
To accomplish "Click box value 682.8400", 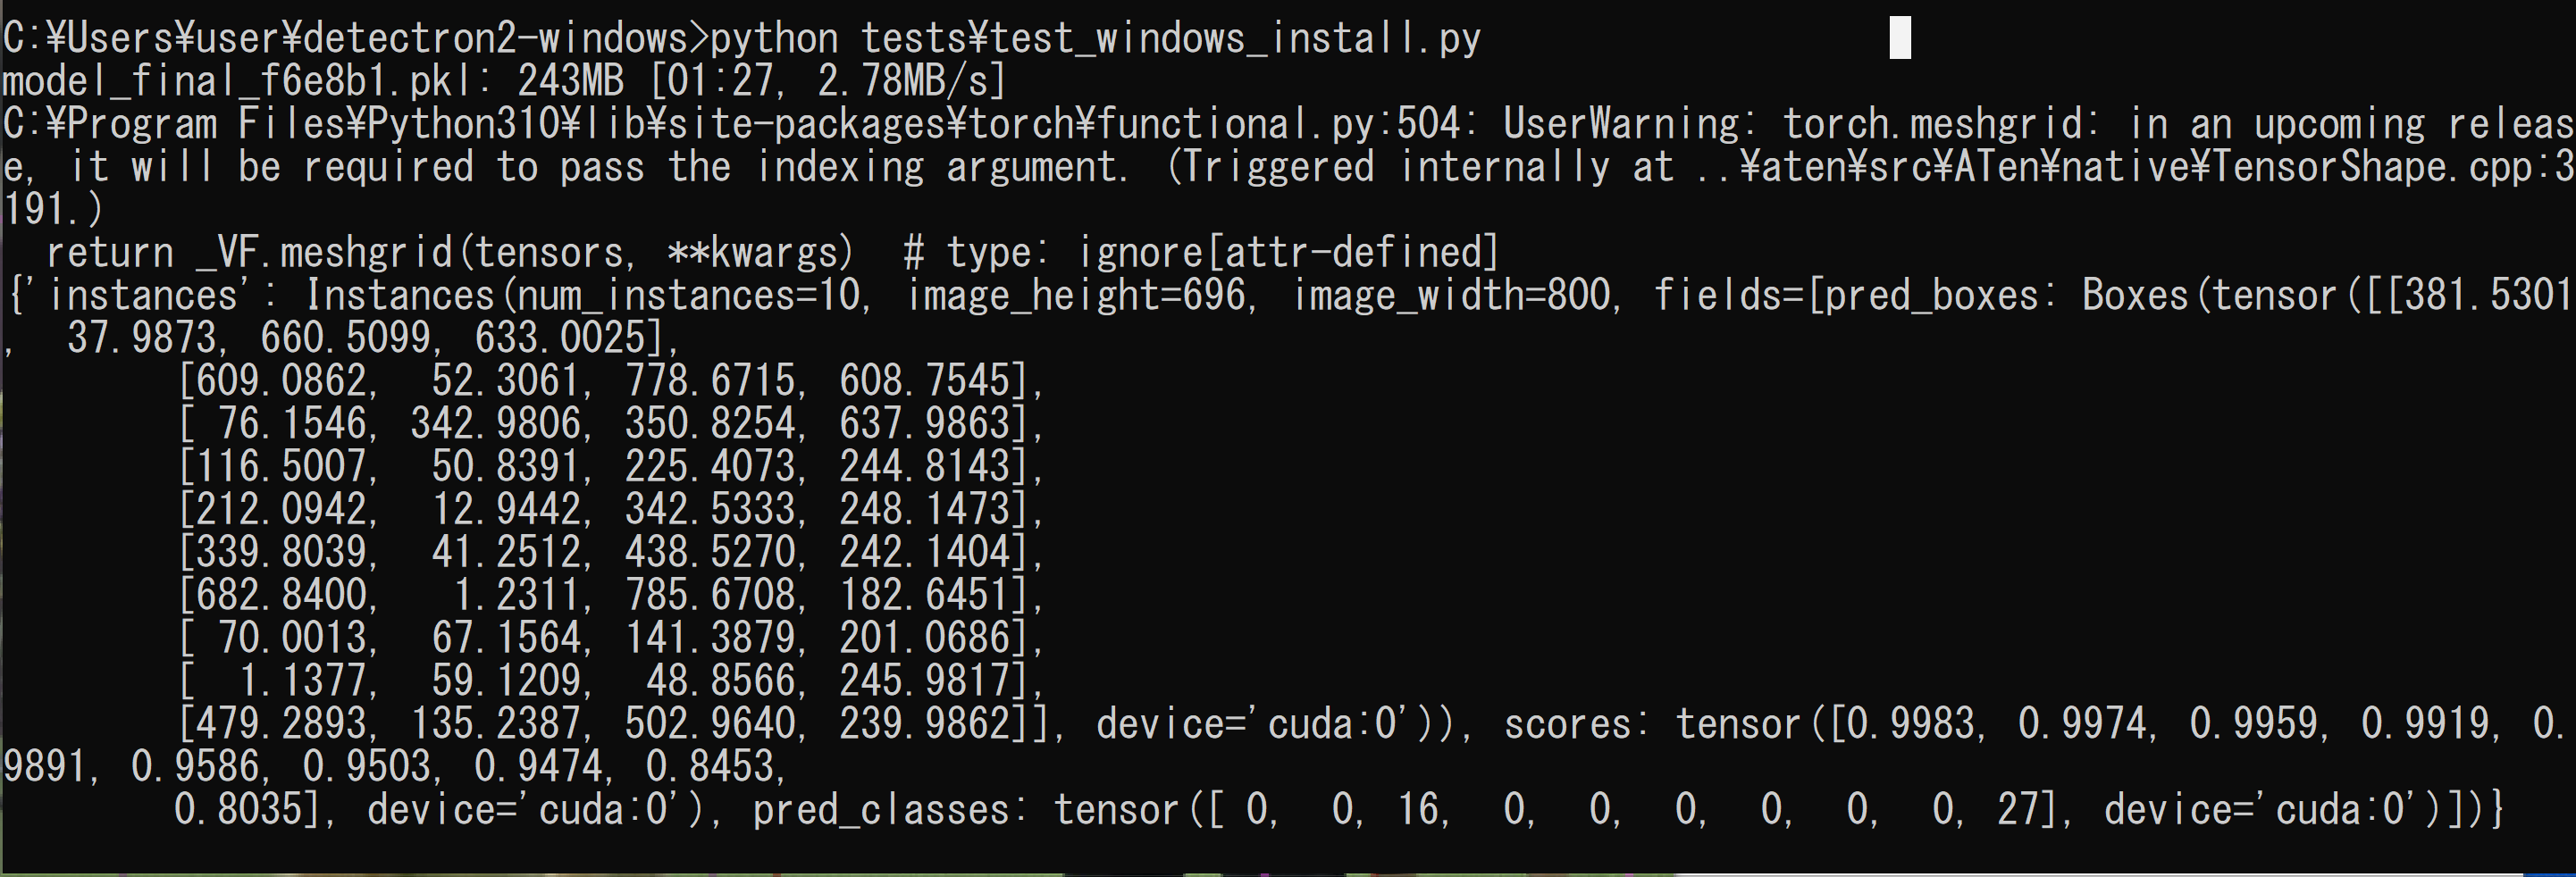I will click(282, 595).
